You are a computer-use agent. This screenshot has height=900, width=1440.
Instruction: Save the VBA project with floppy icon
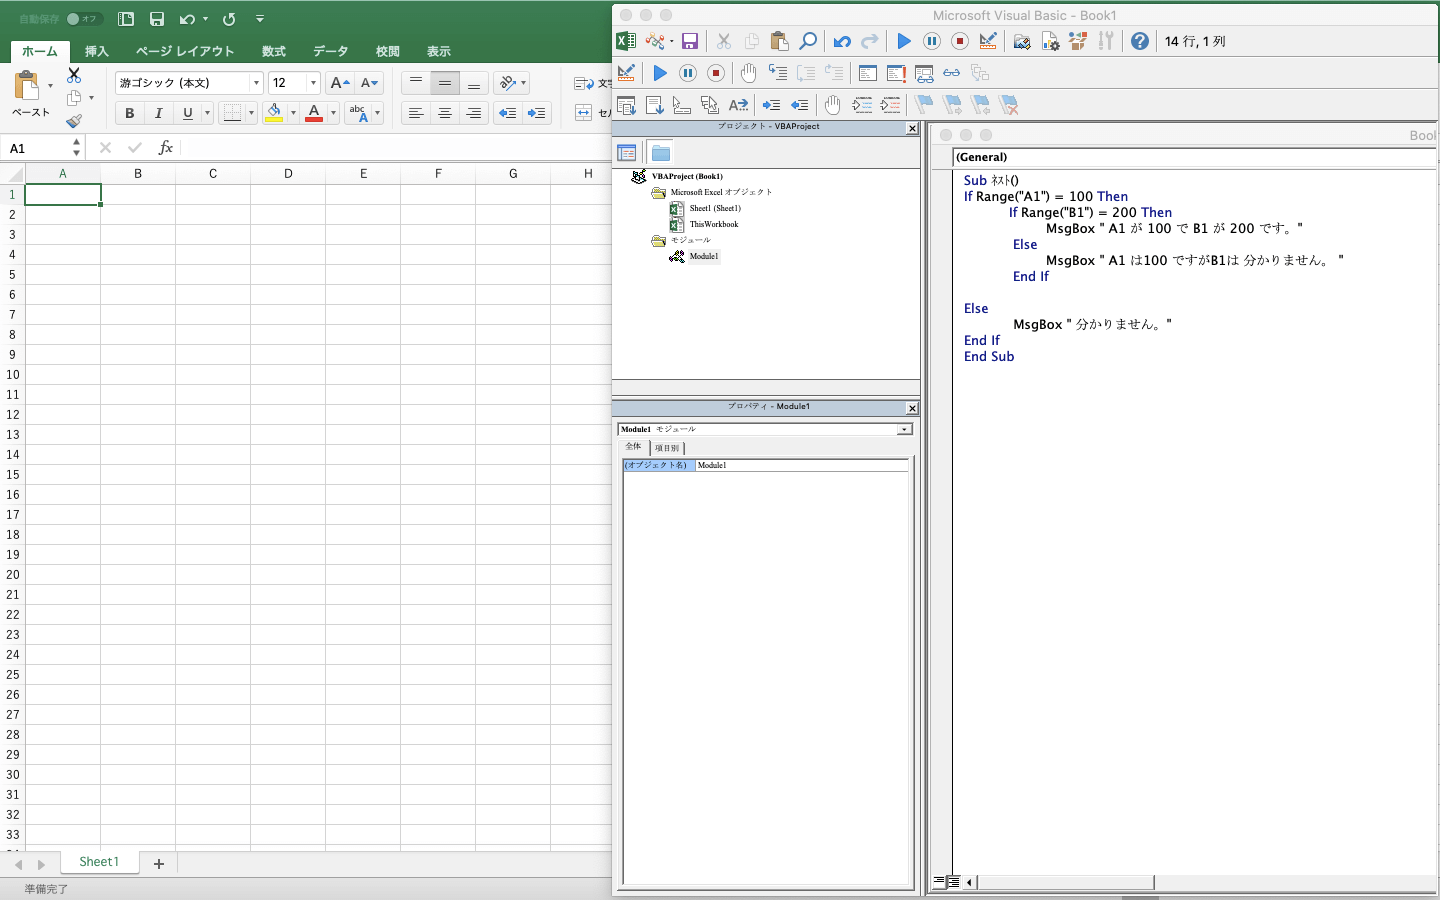690,41
